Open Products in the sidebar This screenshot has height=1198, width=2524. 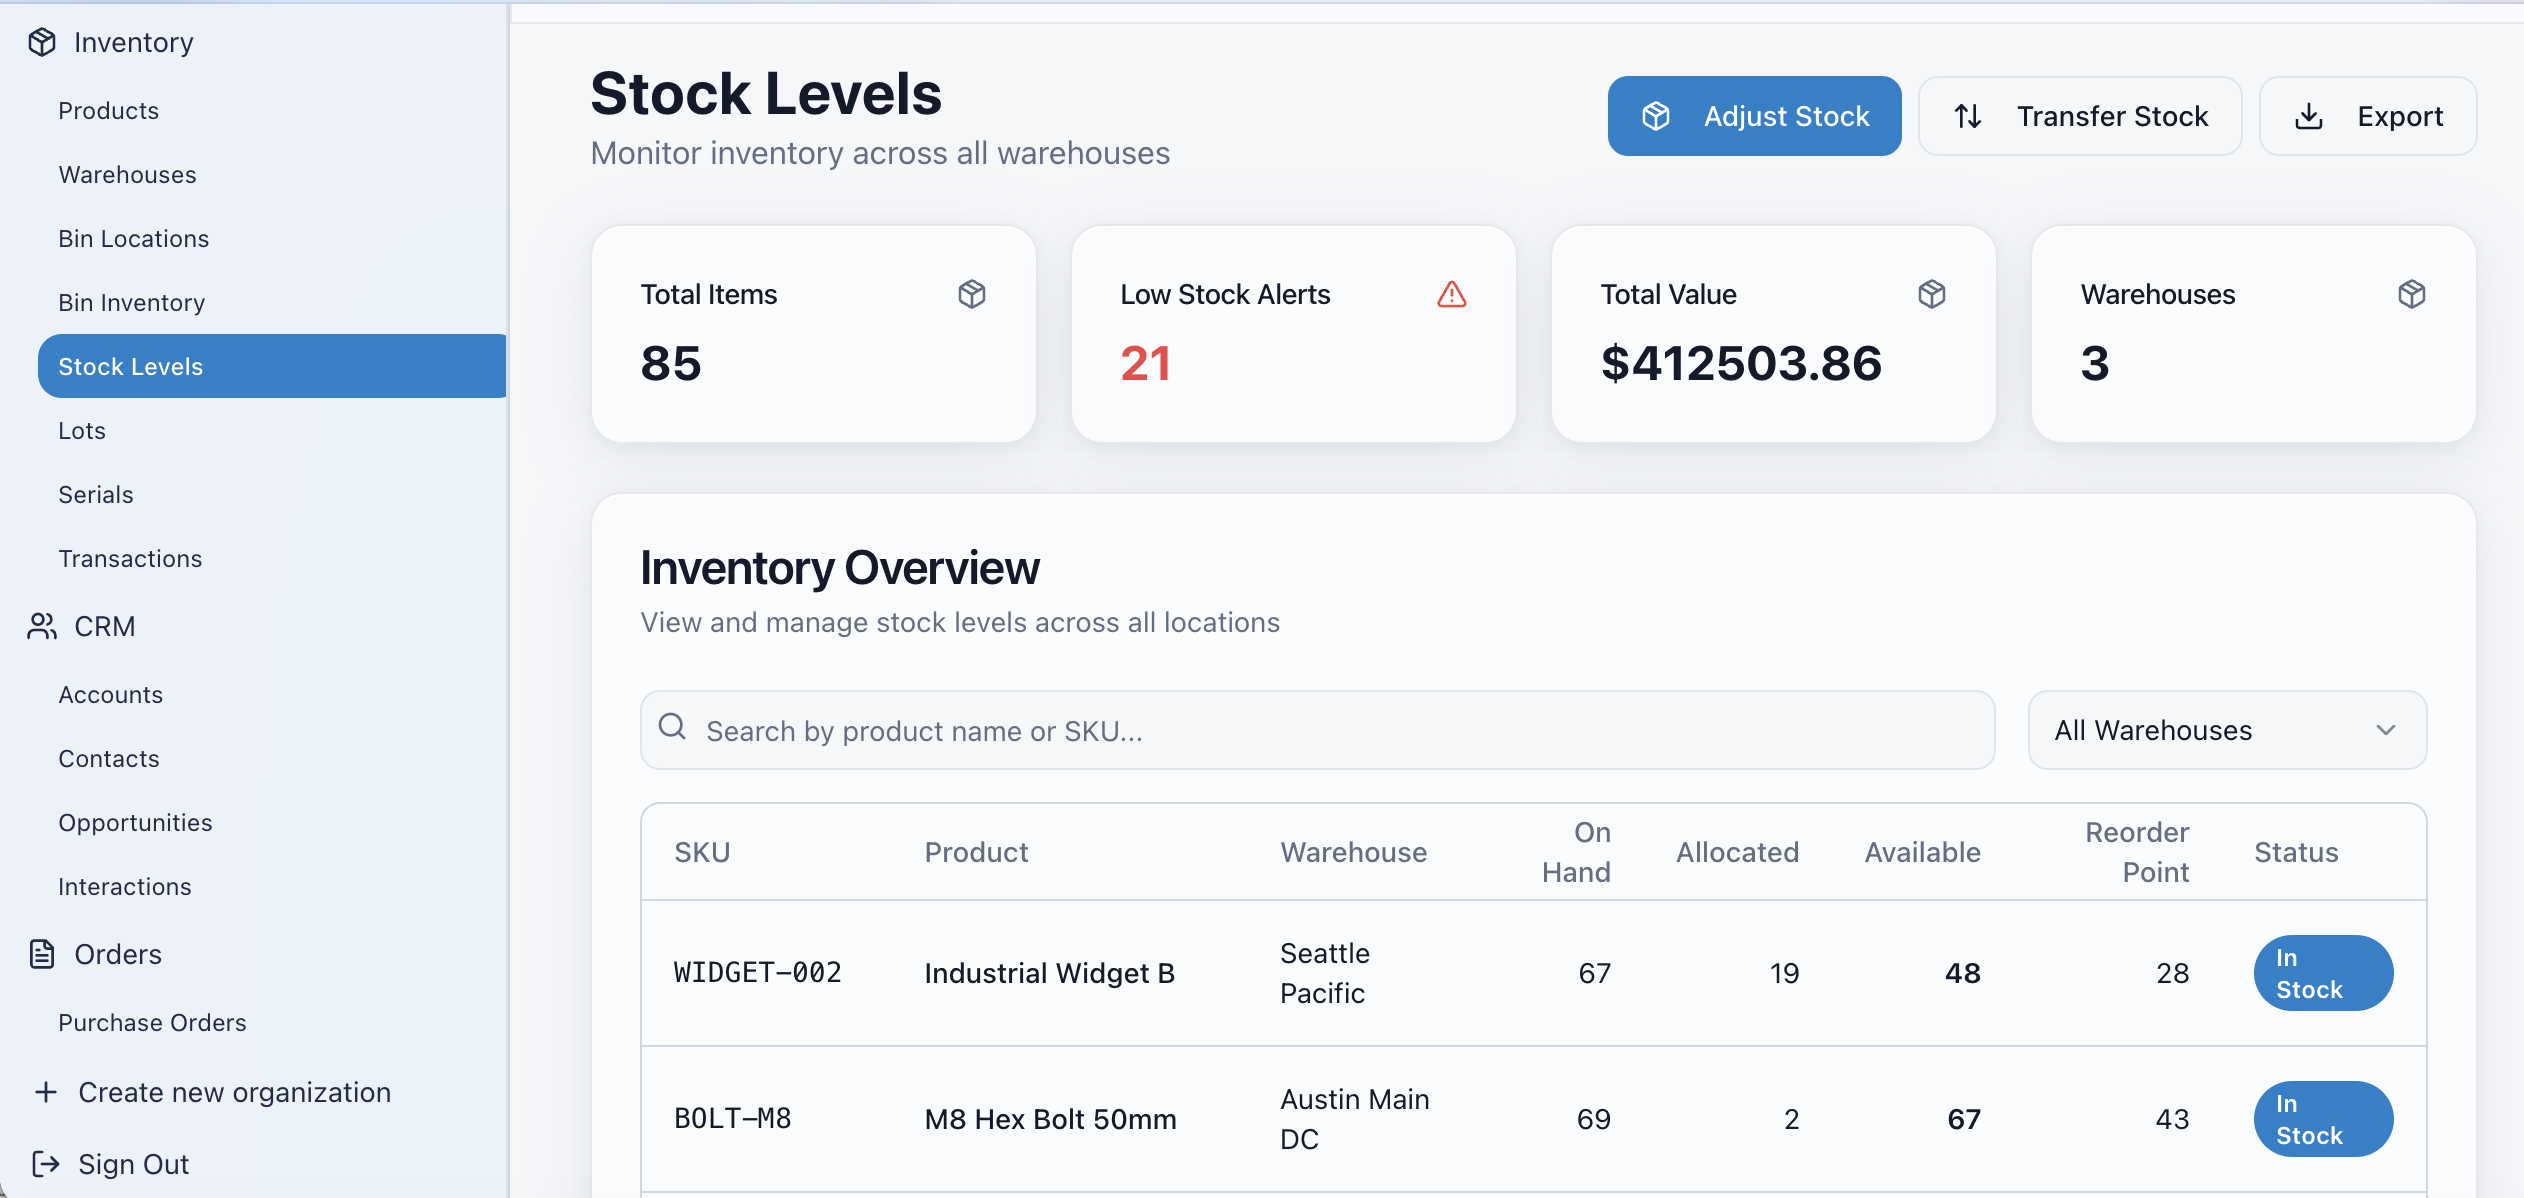pyautogui.click(x=108, y=110)
